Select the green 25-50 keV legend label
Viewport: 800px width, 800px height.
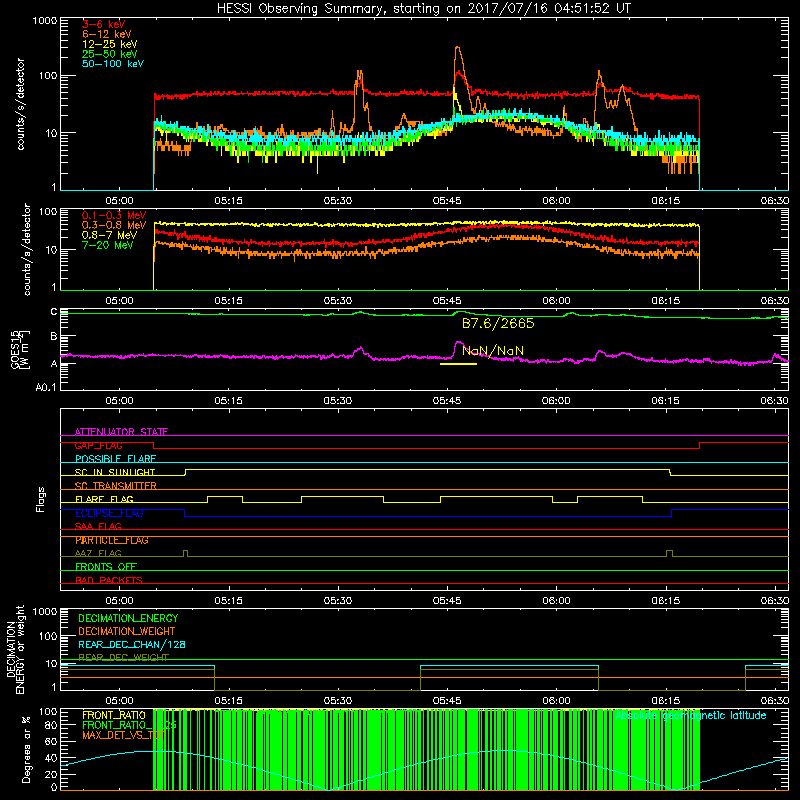[110, 54]
